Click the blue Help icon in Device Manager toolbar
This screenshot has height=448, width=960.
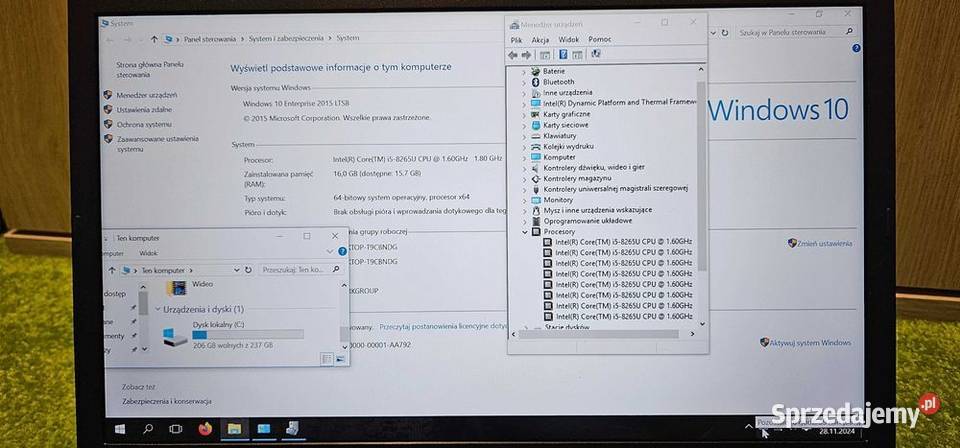562,55
